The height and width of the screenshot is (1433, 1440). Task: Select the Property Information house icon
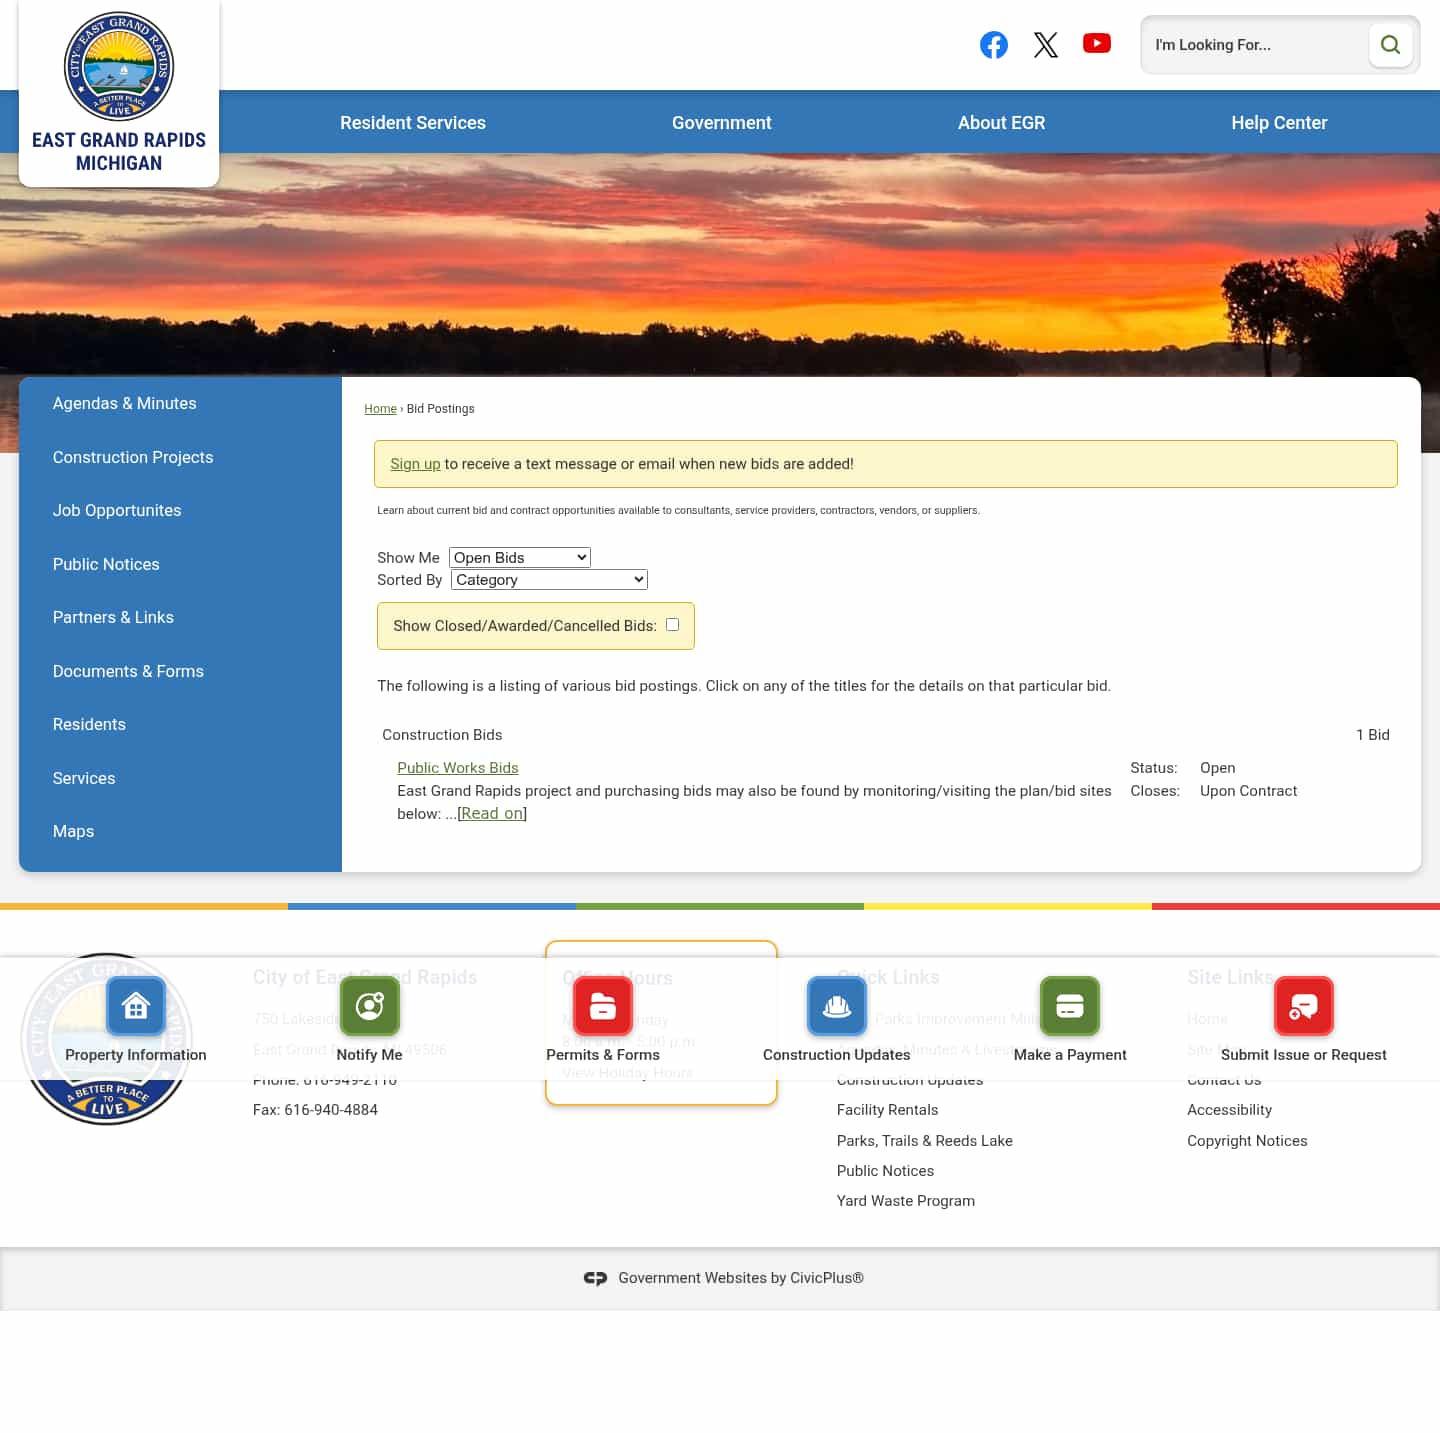136,1006
